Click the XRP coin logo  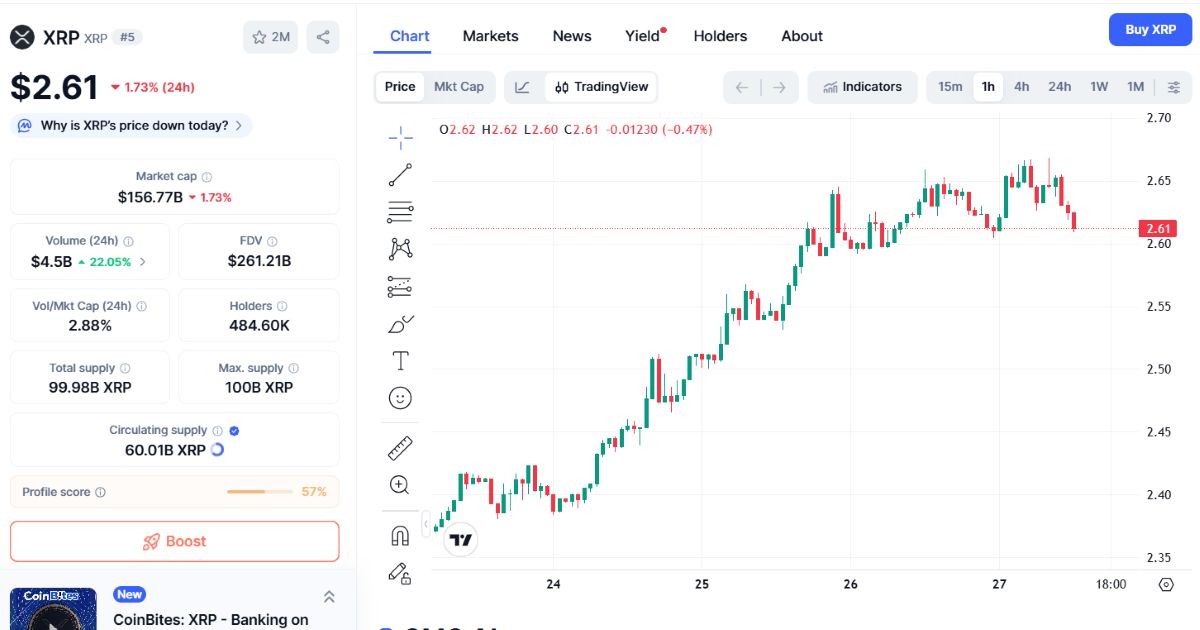pyautogui.click(x=22, y=37)
